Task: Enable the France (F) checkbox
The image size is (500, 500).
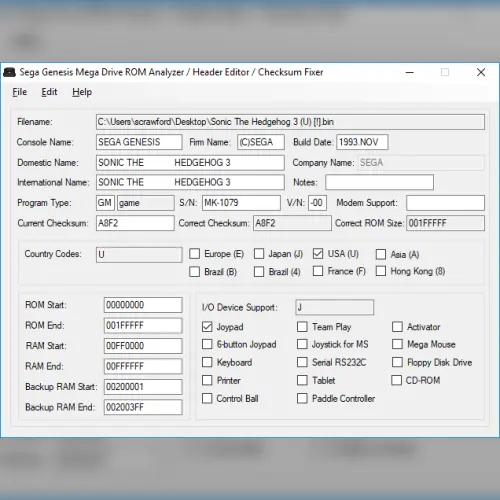Action: click(318, 271)
